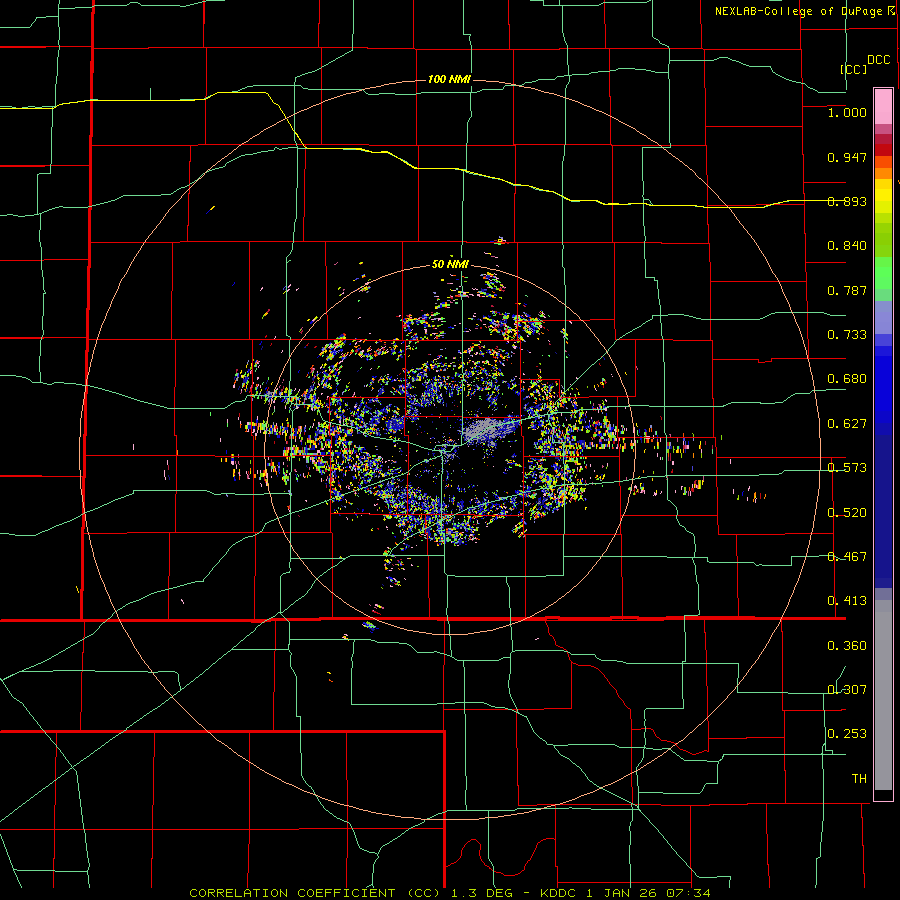Select the 0.627 legend value
This screenshot has width=900, height=900.
(847, 424)
